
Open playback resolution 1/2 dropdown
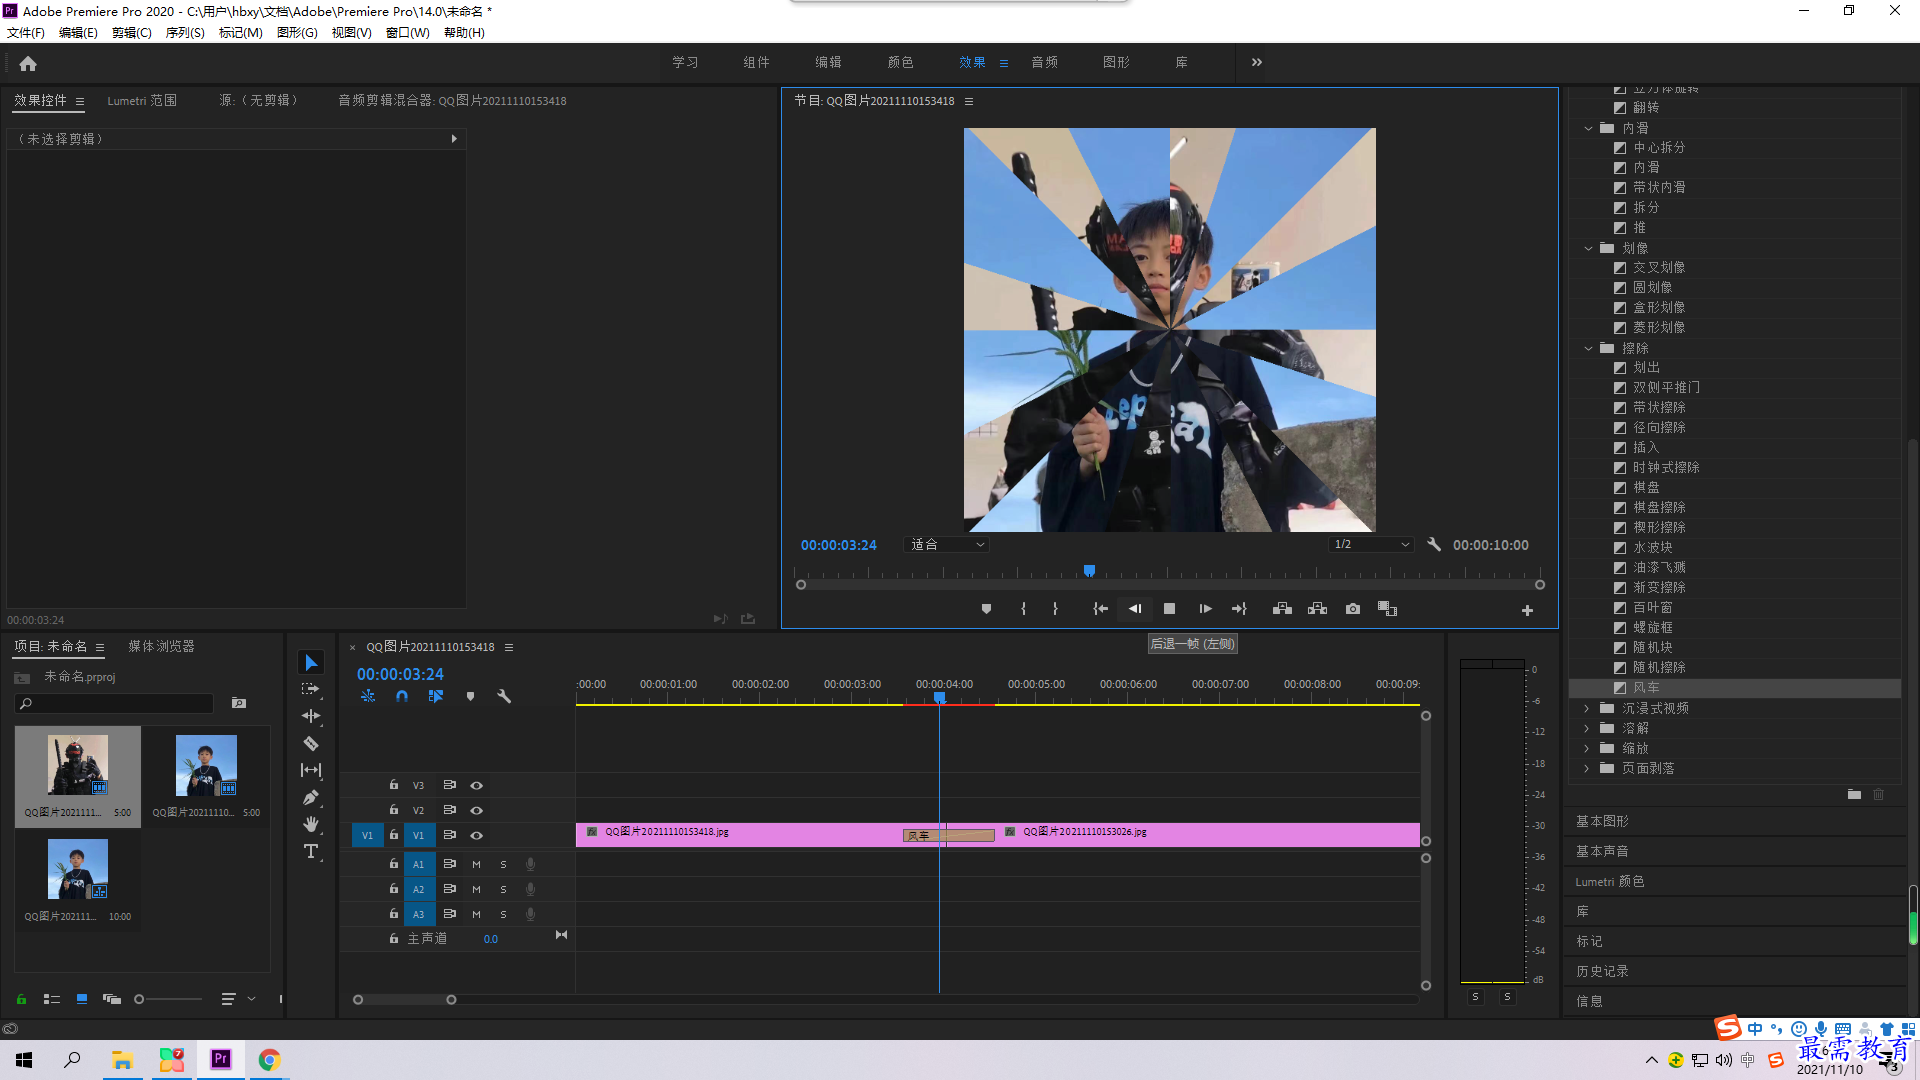tap(1371, 545)
